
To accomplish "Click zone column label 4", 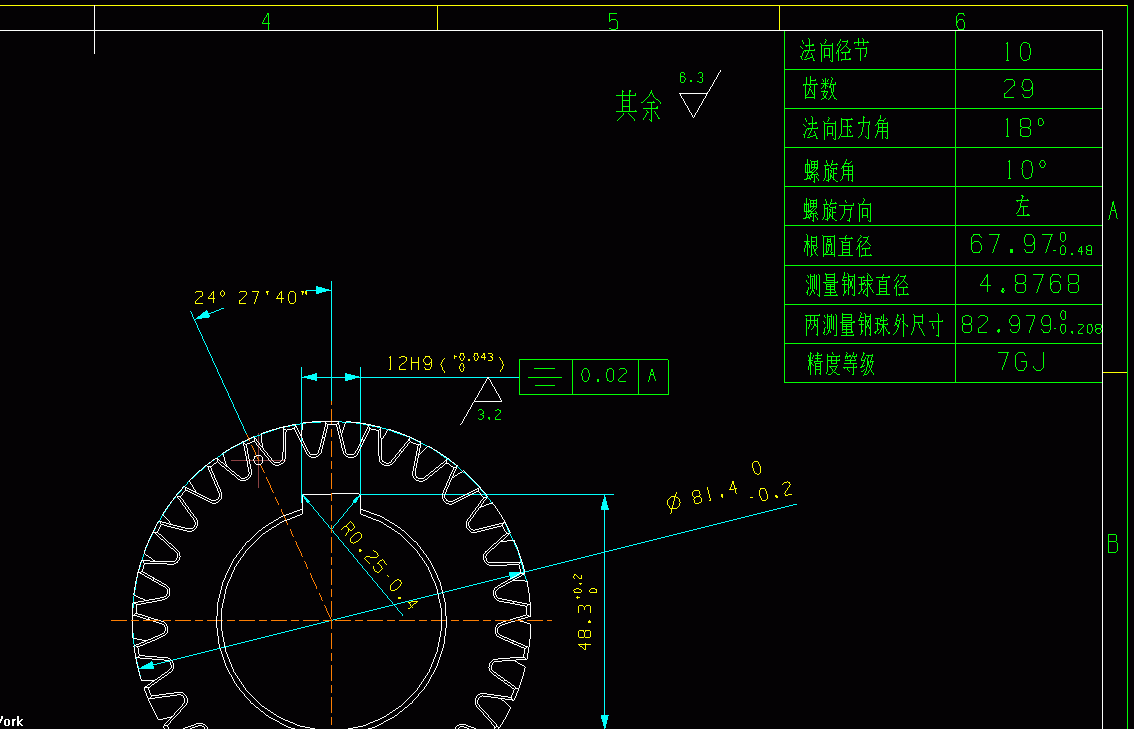I will tap(266, 21).
